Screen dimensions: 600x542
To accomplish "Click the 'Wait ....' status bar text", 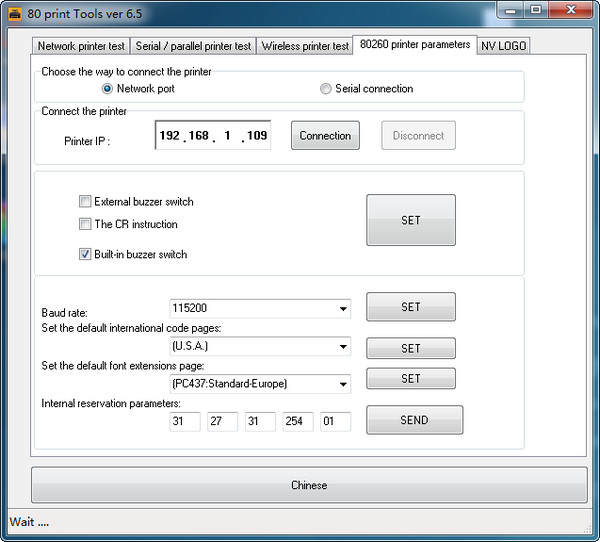I will pyautogui.click(x=29, y=522).
